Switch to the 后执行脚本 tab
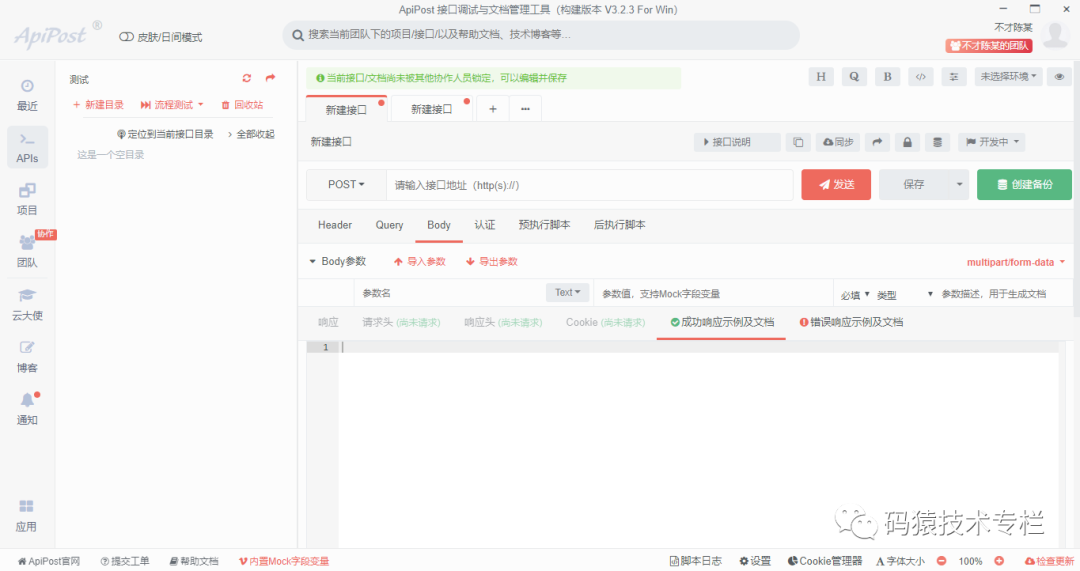Screen dimensions: 1080x571 [x=619, y=225]
